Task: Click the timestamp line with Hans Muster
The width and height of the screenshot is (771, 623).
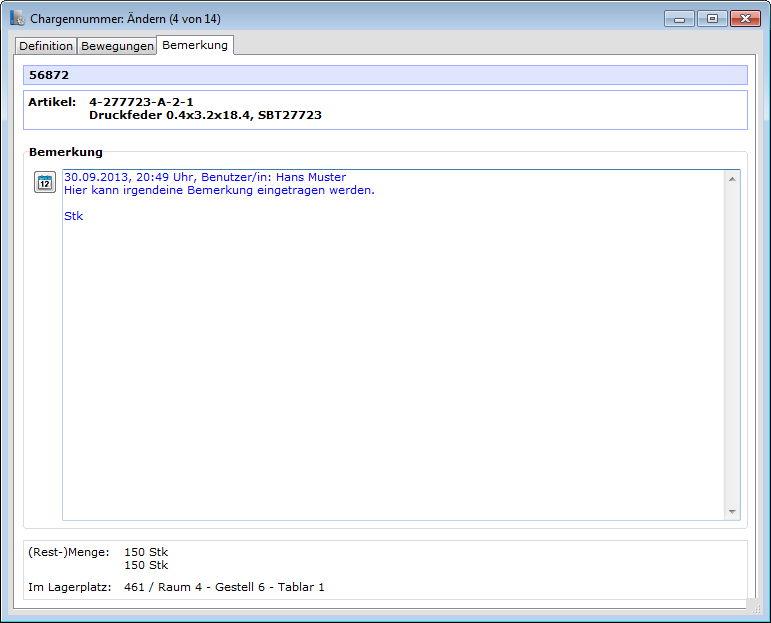Action: point(205,177)
